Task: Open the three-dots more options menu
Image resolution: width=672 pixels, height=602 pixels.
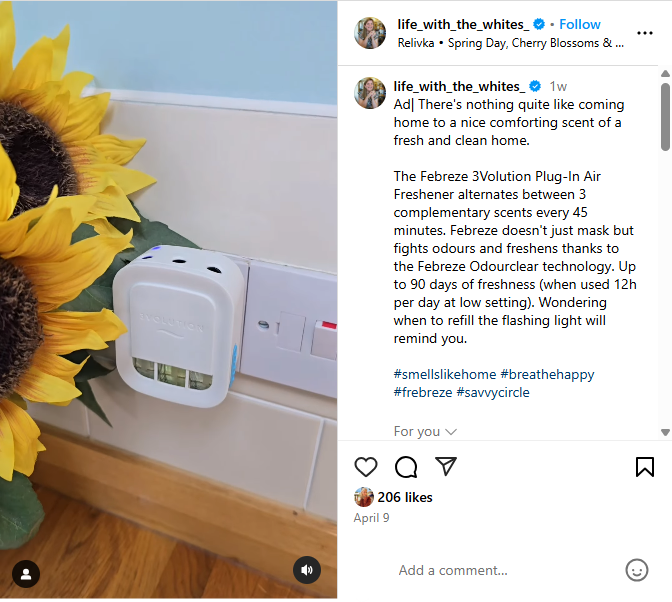Action: pyautogui.click(x=645, y=33)
